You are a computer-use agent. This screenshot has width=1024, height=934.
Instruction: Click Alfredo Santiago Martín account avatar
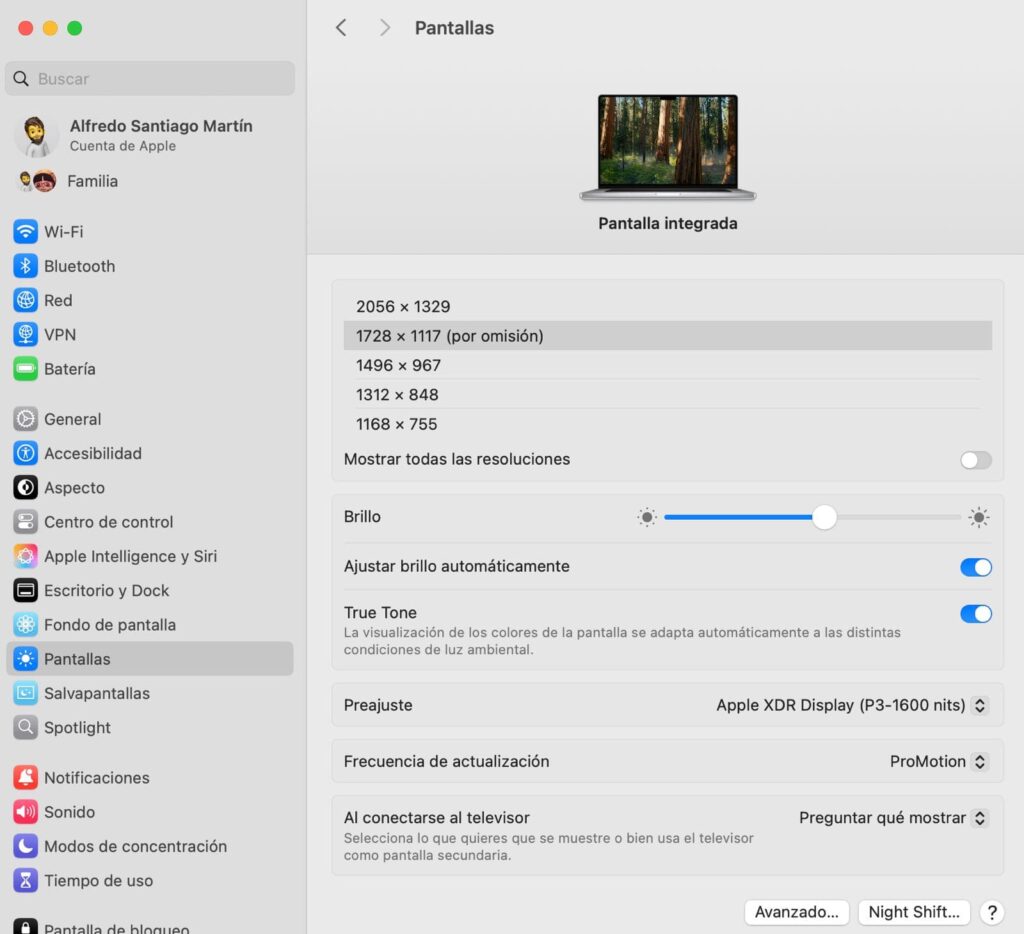coord(36,136)
